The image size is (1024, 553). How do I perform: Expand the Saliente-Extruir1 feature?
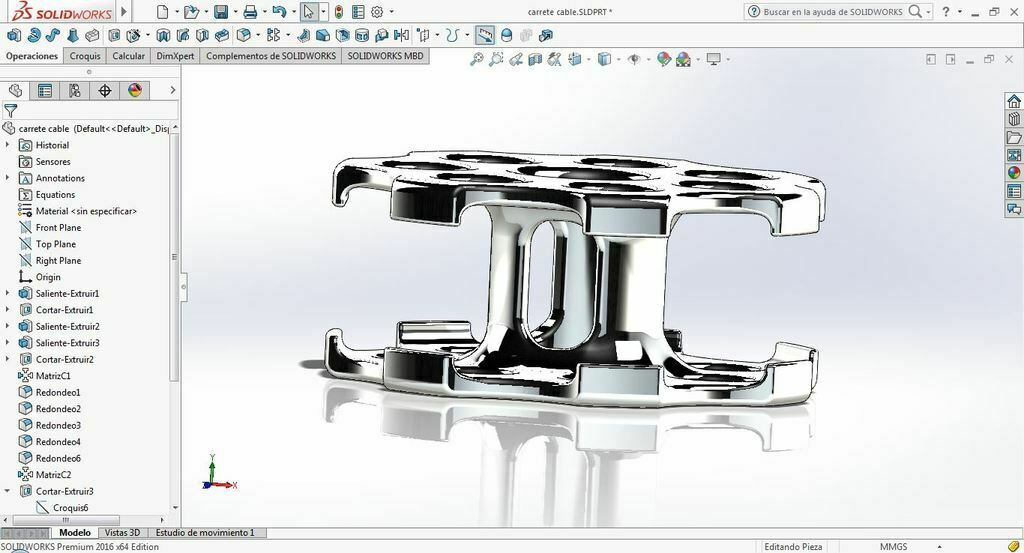pyautogui.click(x=7, y=293)
